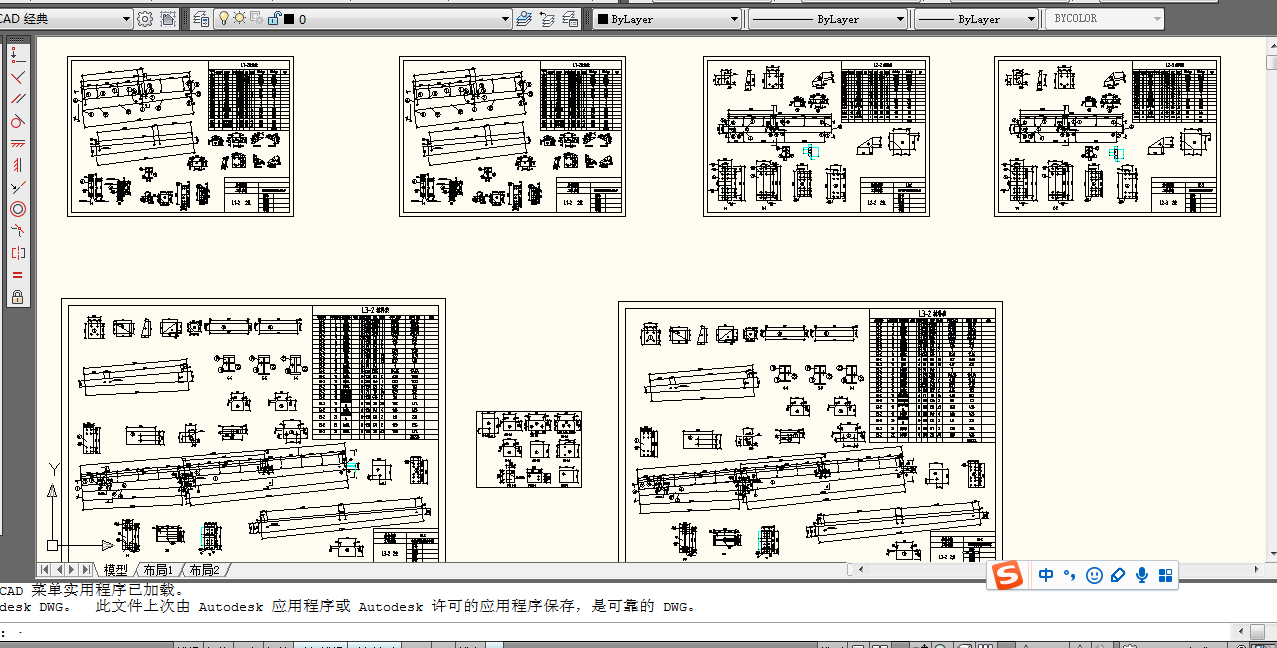Toggle the layer freeze sun icon
This screenshot has width=1277, height=648.
pos(239,18)
